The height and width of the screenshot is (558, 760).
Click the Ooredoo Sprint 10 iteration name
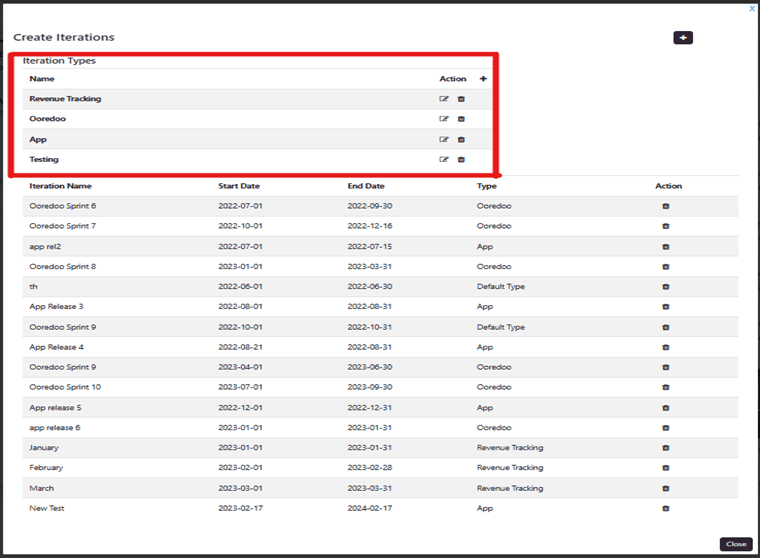(x=65, y=386)
